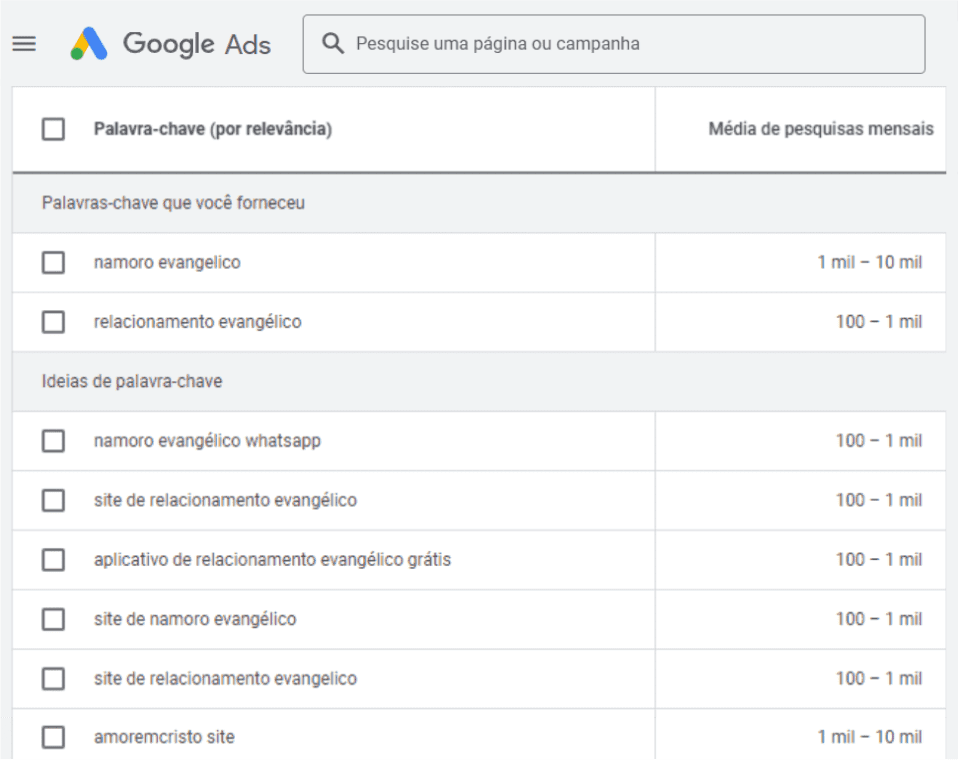Open the 'namoro evangelico' keyword text
This screenshot has width=958, height=760.
click(x=167, y=263)
